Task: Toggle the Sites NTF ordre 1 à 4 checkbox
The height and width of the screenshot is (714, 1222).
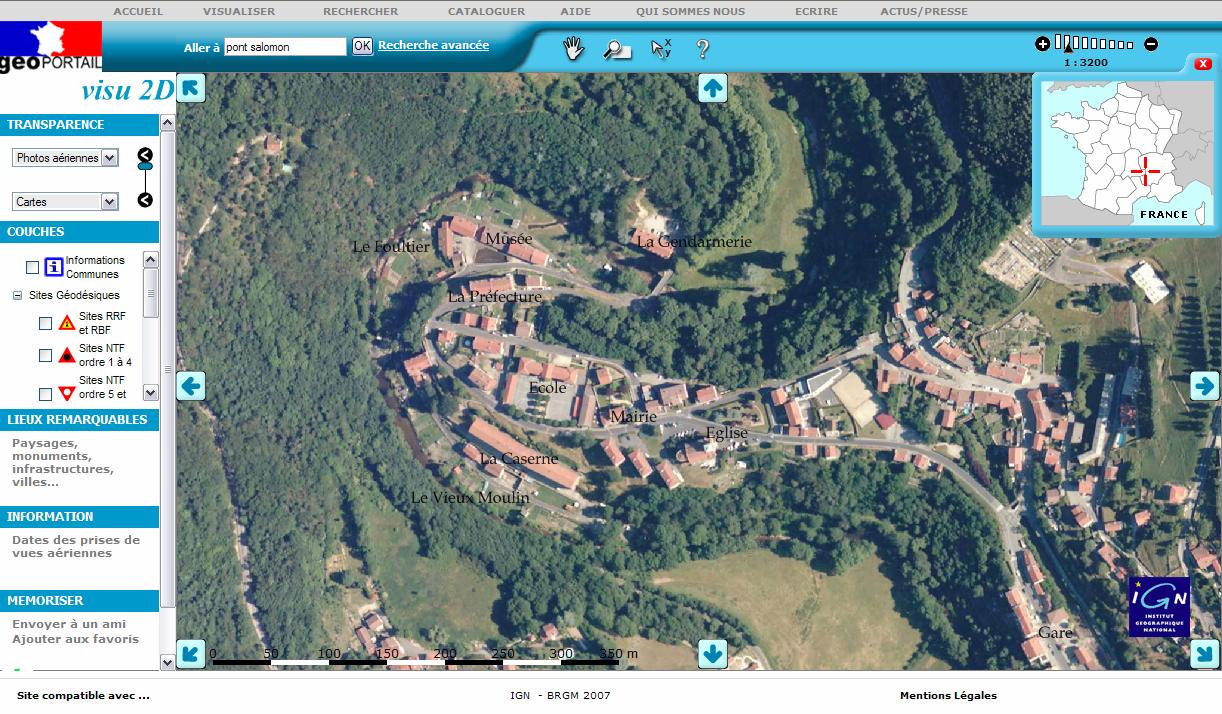Action: [45, 355]
